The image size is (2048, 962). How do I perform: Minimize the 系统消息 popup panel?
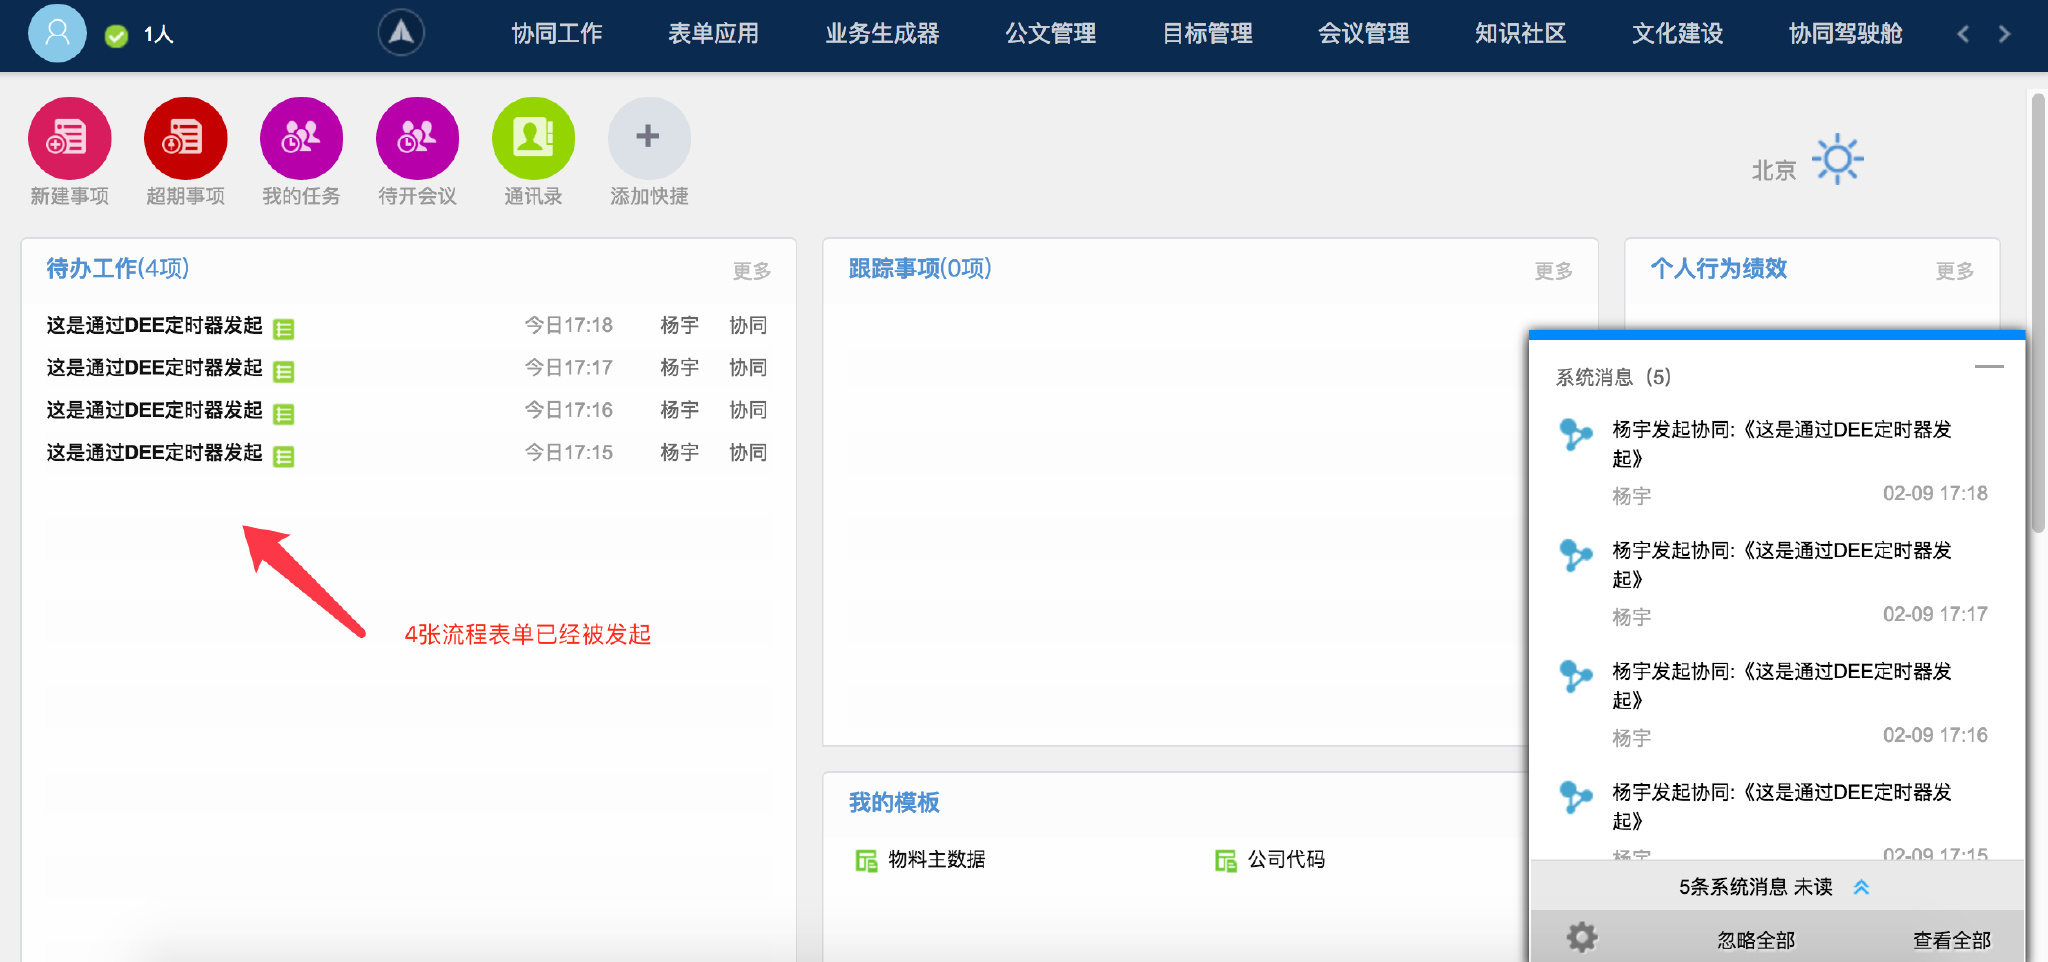click(1988, 367)
